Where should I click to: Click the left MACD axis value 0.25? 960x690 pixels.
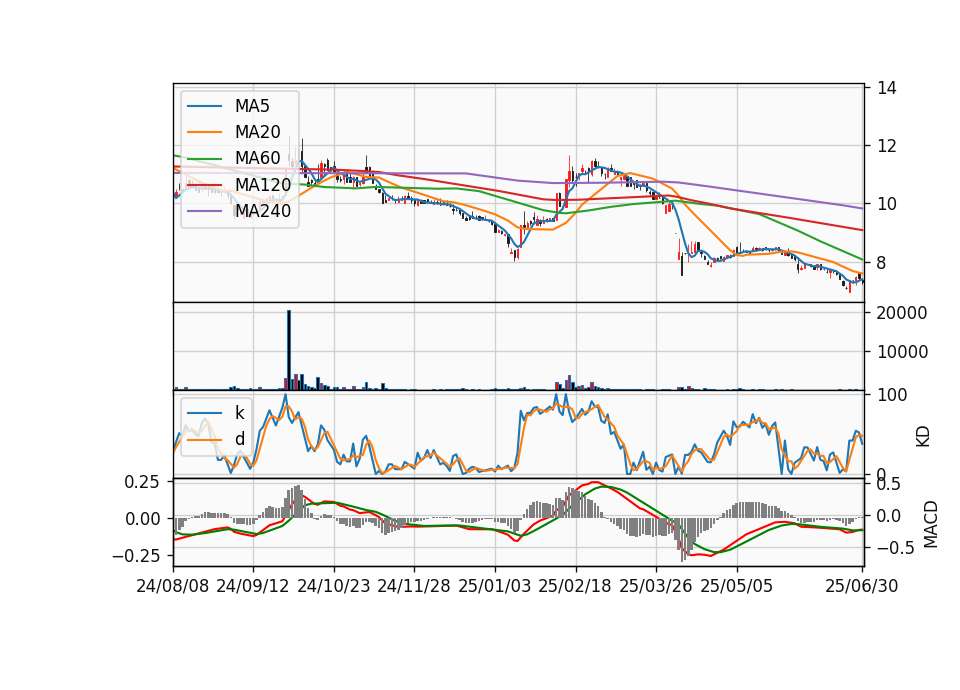[x=142, y=482]
